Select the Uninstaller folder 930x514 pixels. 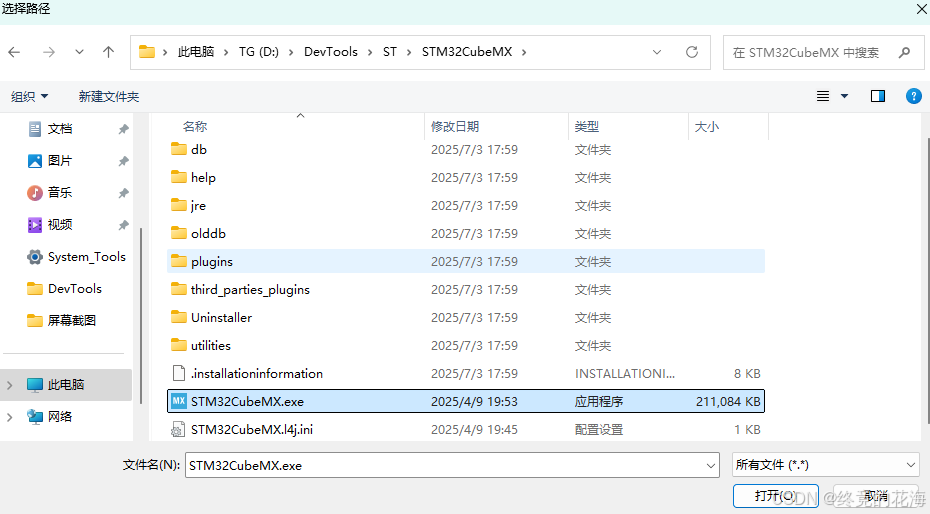point(466,317)
